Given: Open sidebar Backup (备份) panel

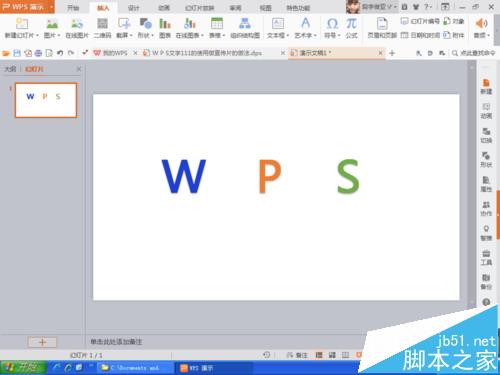Looking at the screenshot, I should coord(486,282).
